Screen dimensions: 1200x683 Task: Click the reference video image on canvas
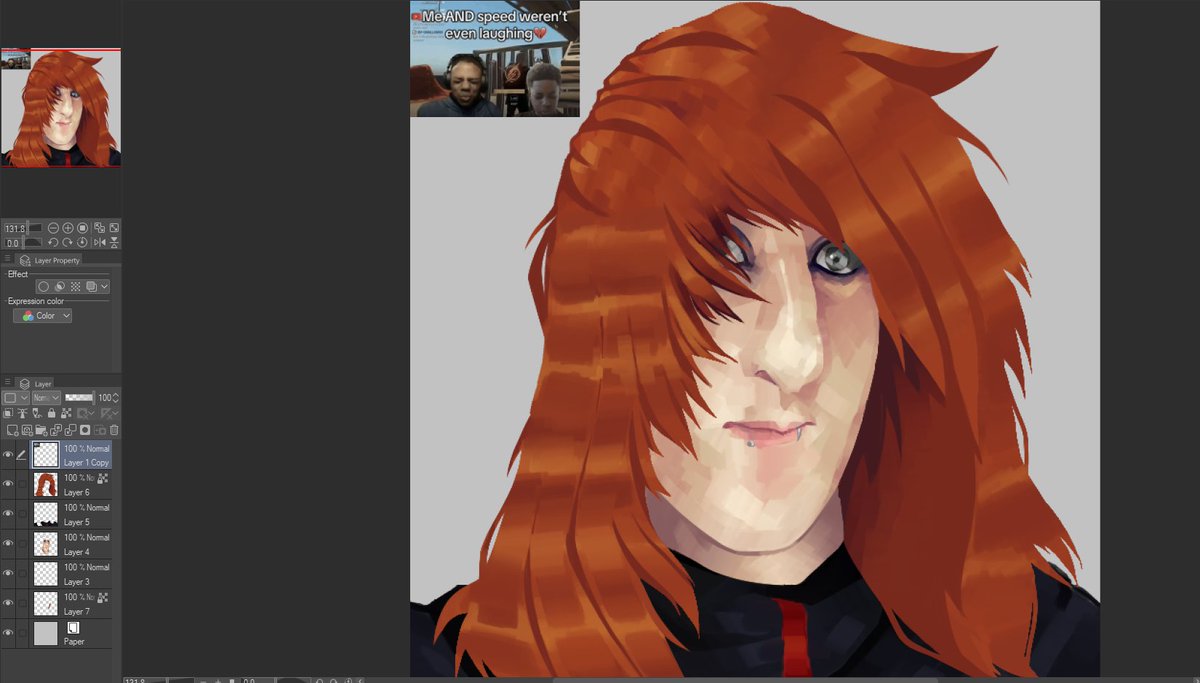(495, 59)
